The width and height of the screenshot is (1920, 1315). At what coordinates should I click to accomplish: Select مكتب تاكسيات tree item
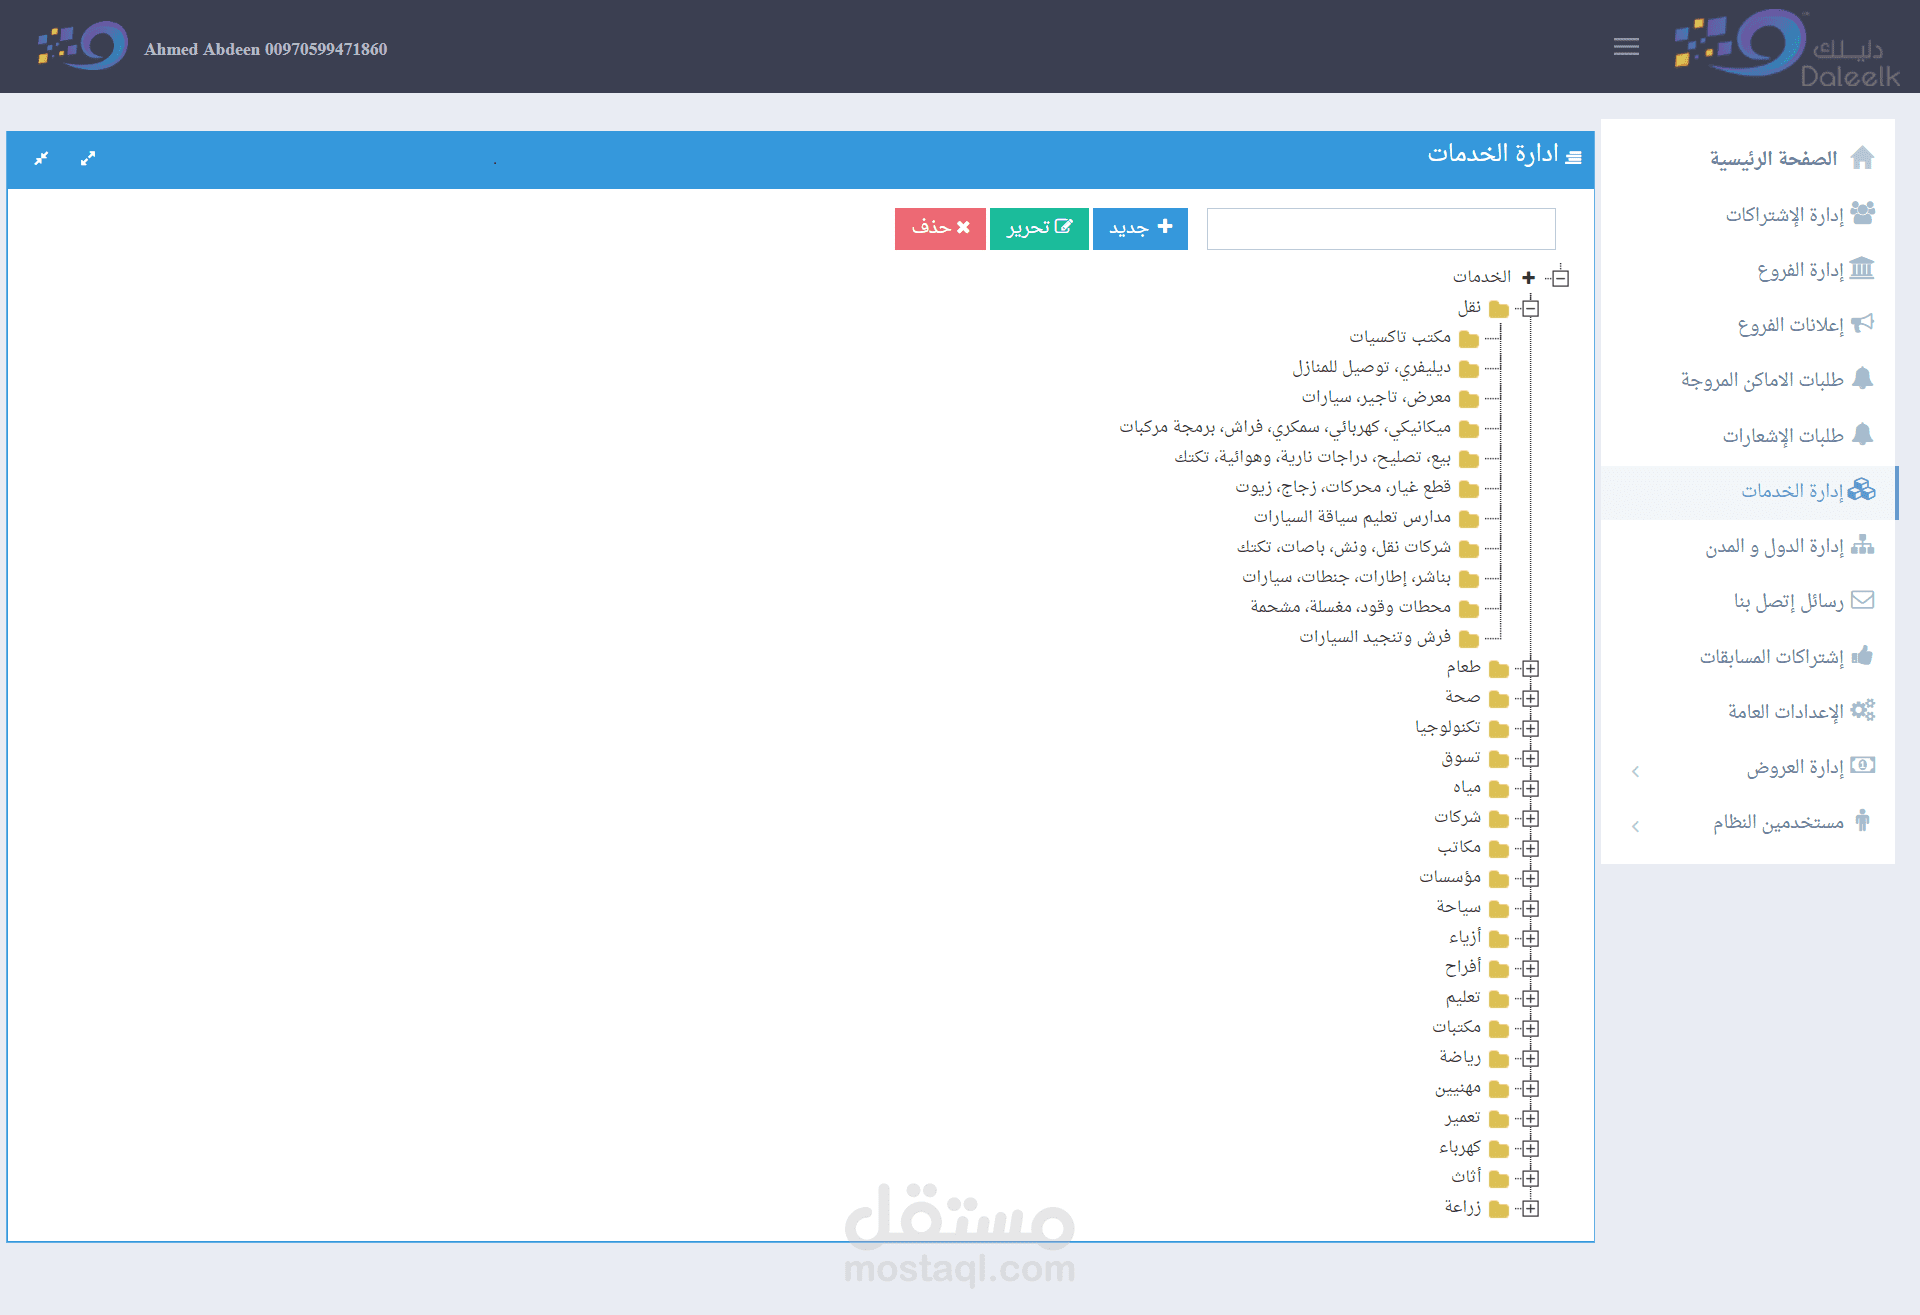(1400, 337)
